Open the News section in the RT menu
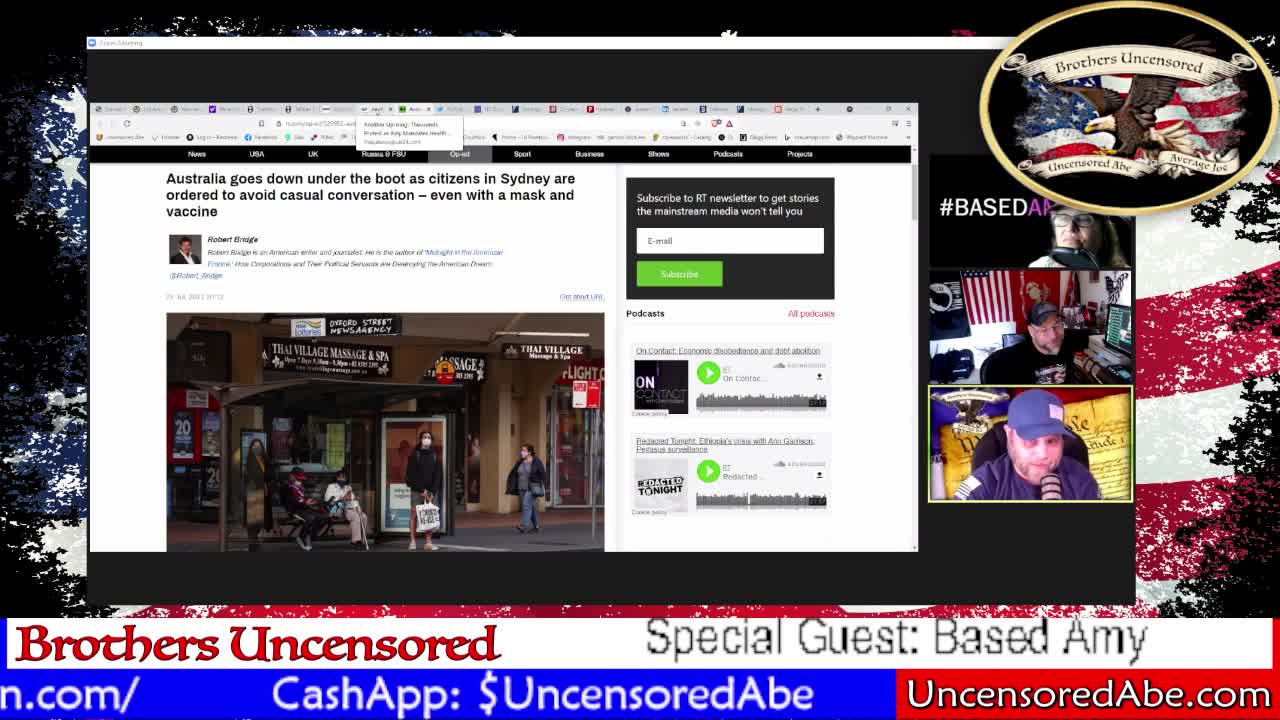This screenshot has height=720, width=1280. [x=197, y=154]
